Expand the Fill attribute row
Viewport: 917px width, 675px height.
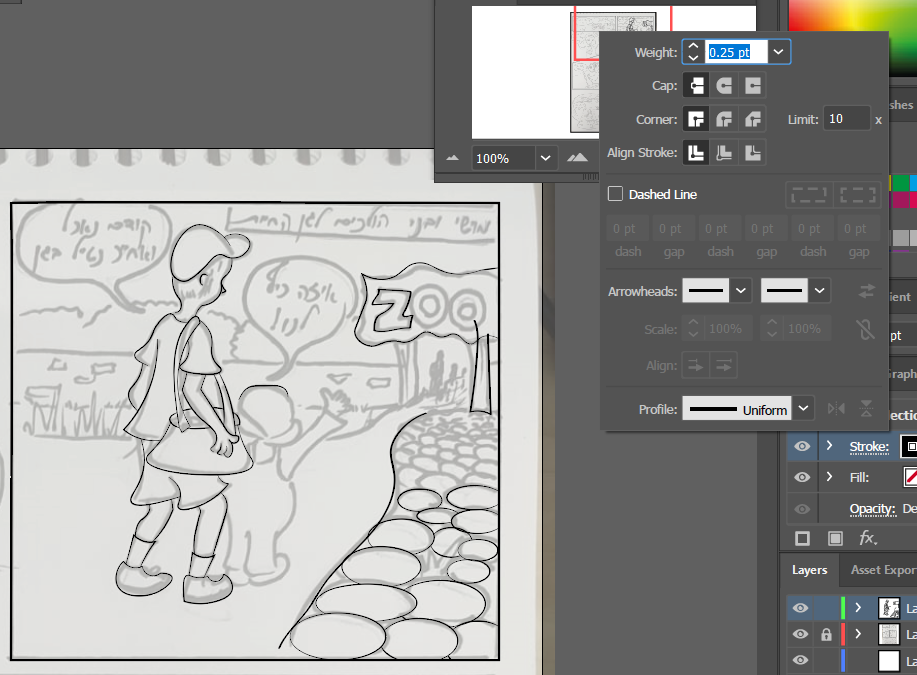click(x=829, y=478)
